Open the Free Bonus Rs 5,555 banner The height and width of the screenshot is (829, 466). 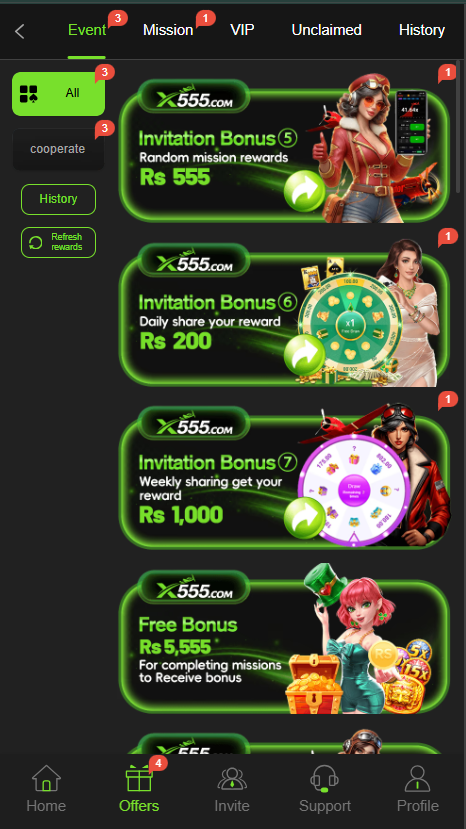[284, 640]
